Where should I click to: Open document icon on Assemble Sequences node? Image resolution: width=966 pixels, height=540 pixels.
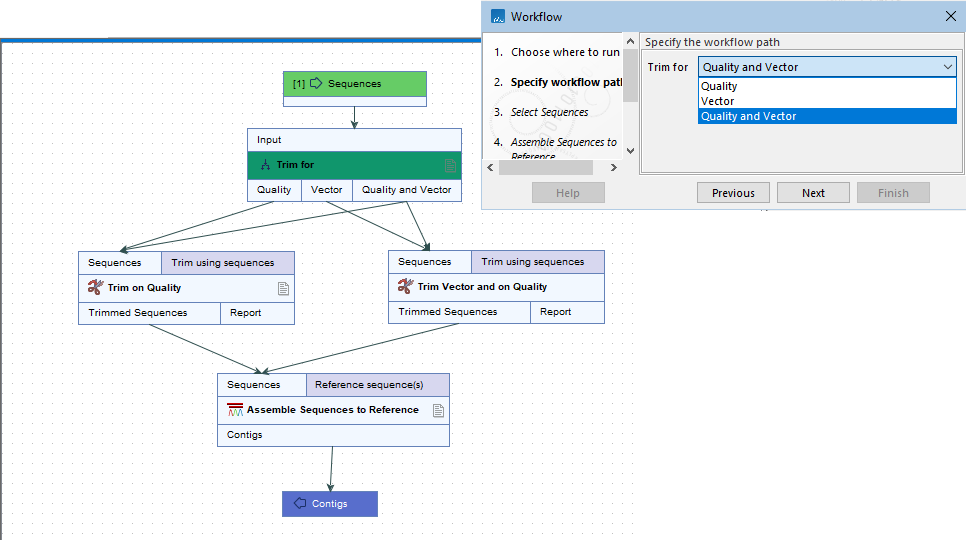tap(438, 410)
